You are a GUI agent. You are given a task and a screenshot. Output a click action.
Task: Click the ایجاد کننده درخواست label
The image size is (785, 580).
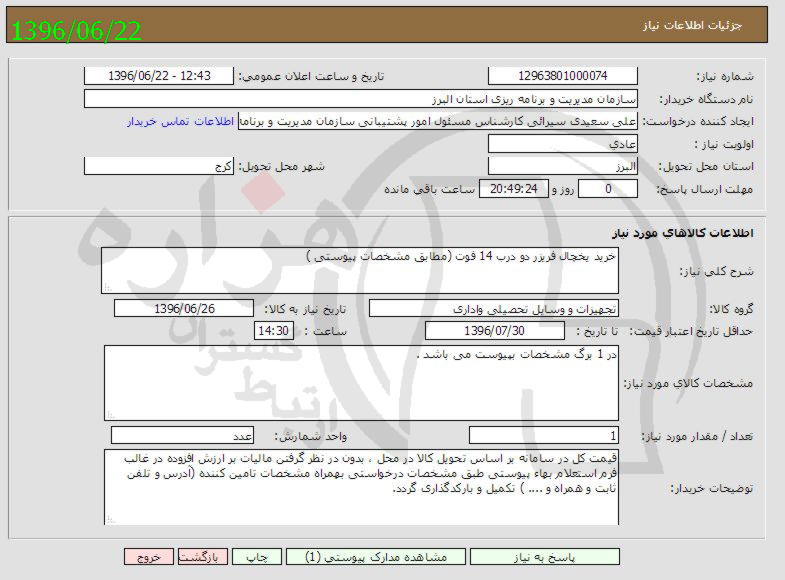[698, 122]
